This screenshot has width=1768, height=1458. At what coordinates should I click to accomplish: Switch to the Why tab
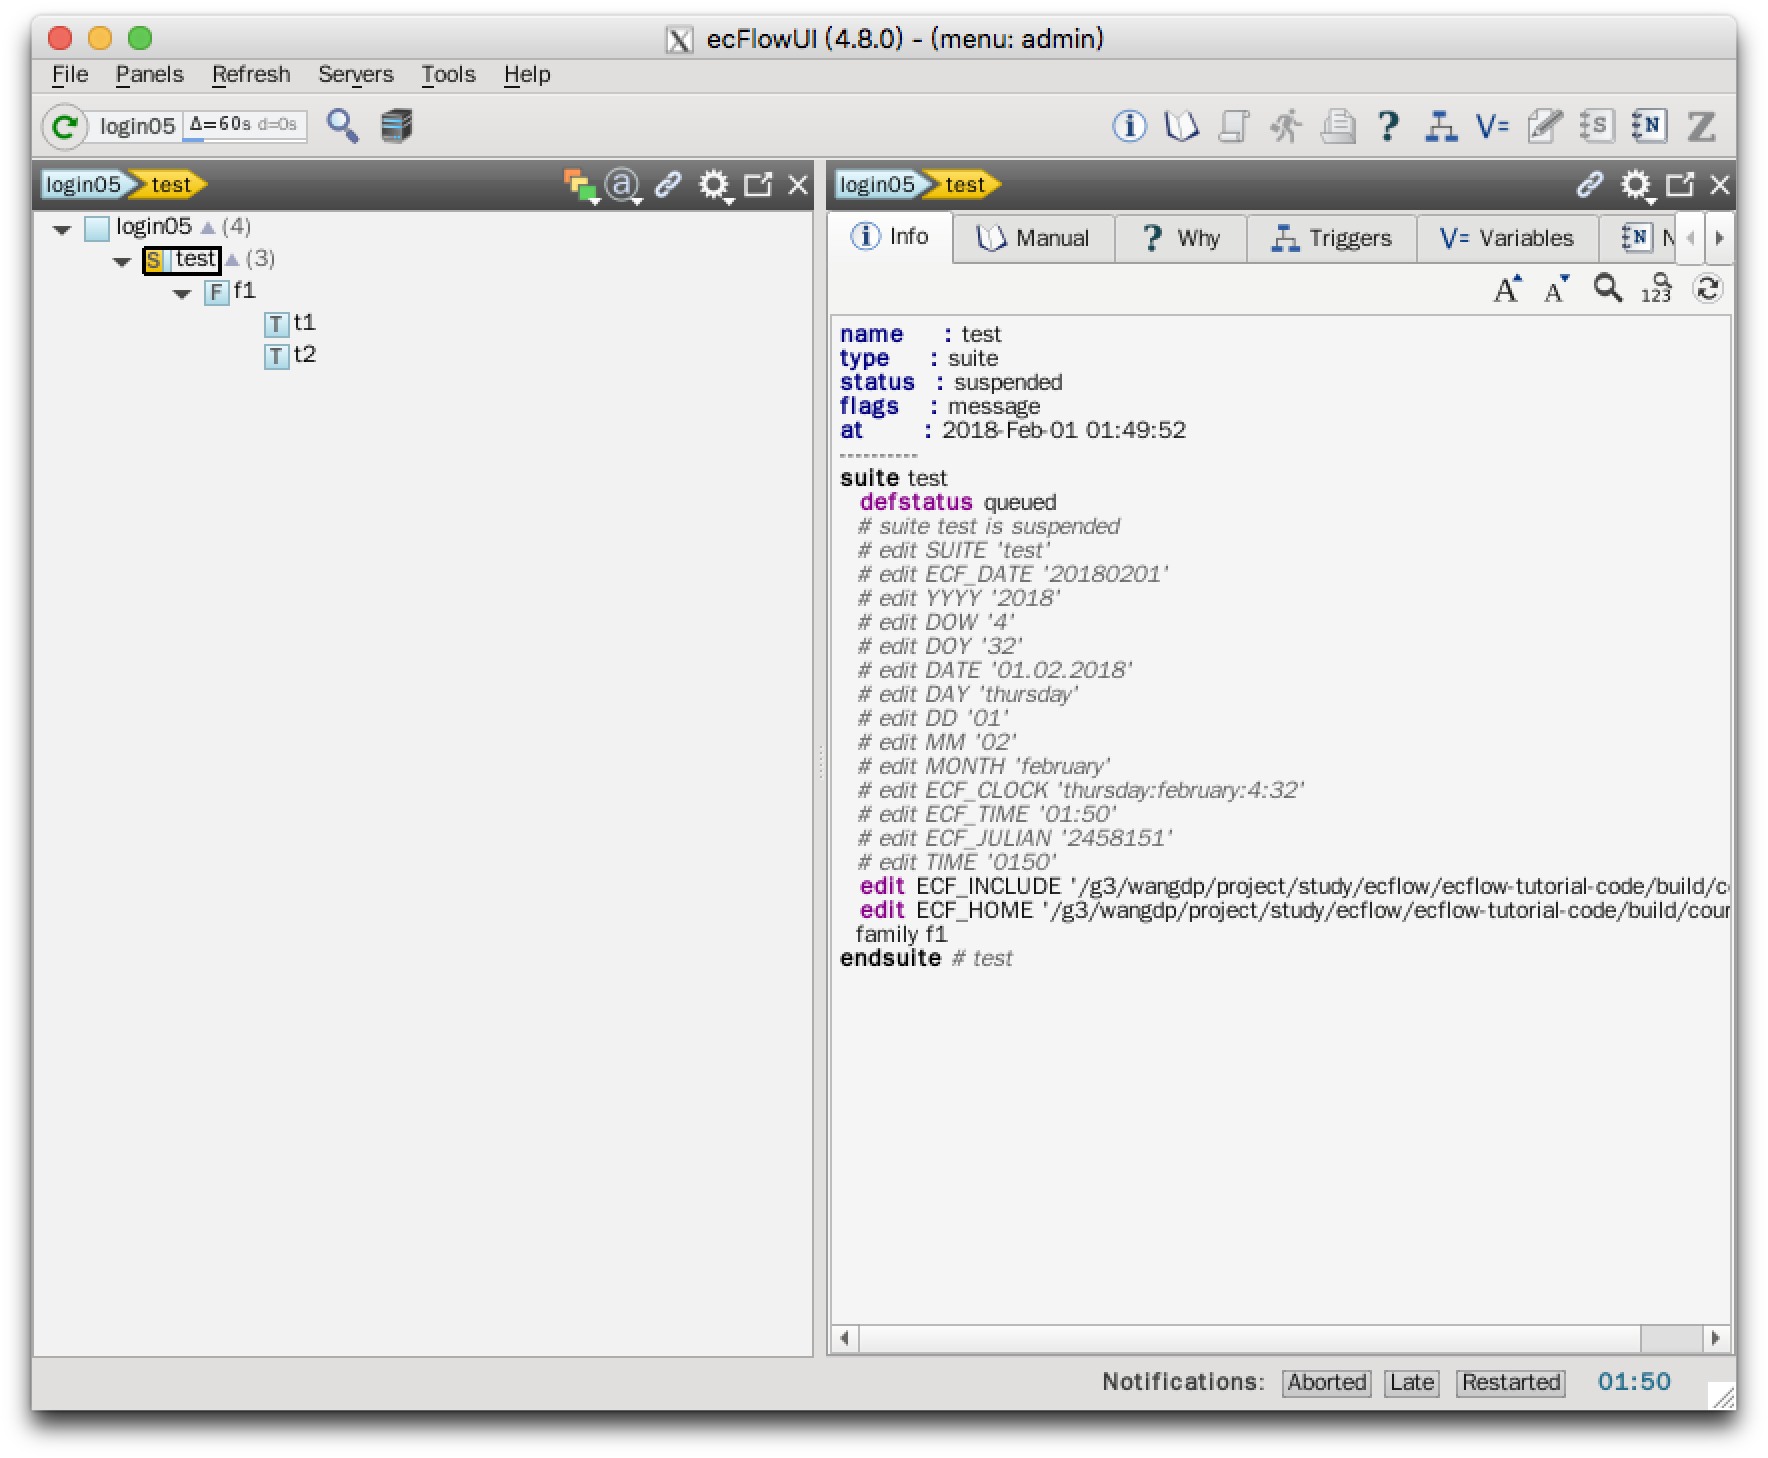point(1181,238)
